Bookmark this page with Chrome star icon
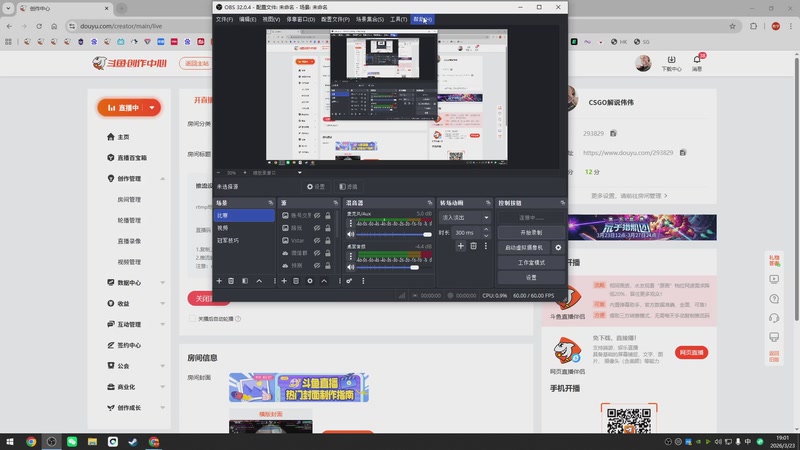 [733, 26]
